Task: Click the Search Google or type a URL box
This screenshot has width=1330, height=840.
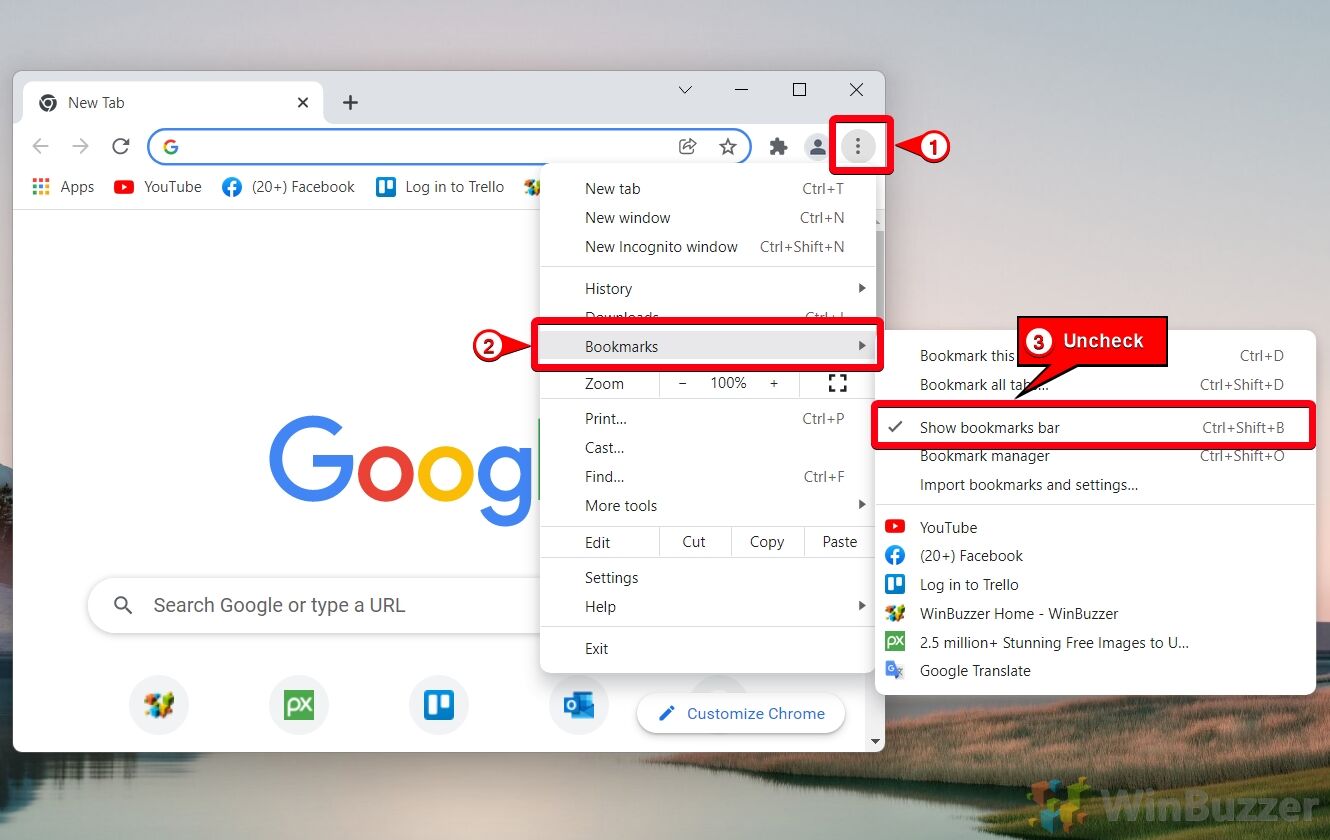Action: tap(320, 605)
